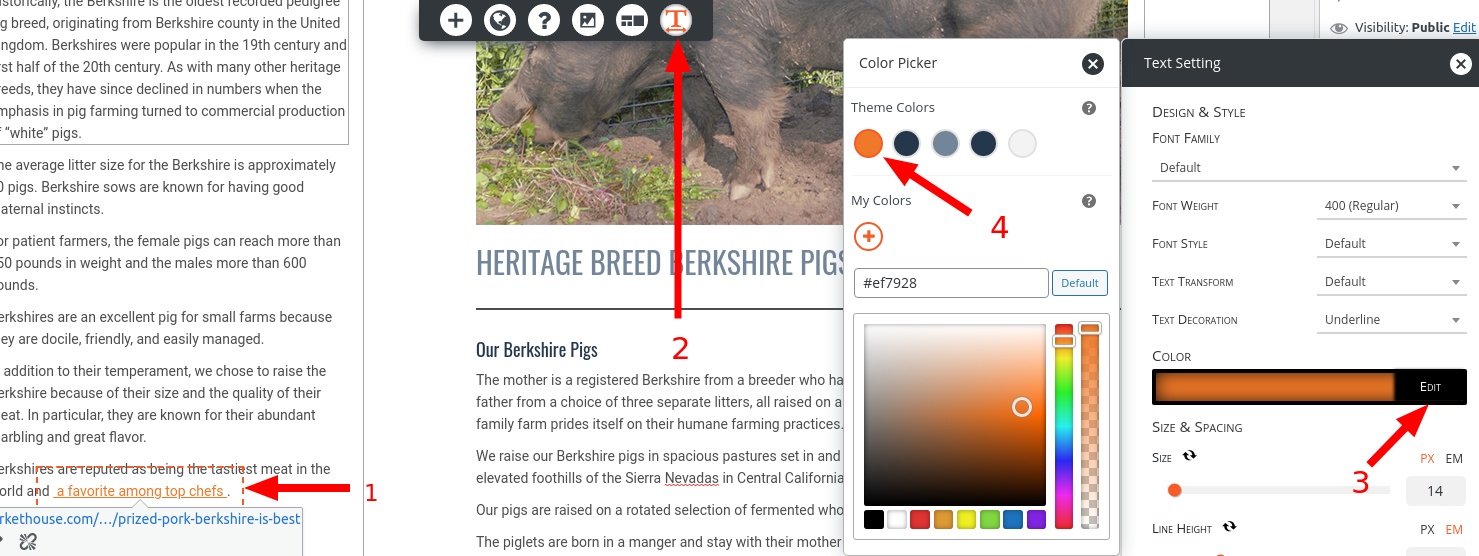
Task: Activate the orange text setting T icon
Action: [677, 19]
